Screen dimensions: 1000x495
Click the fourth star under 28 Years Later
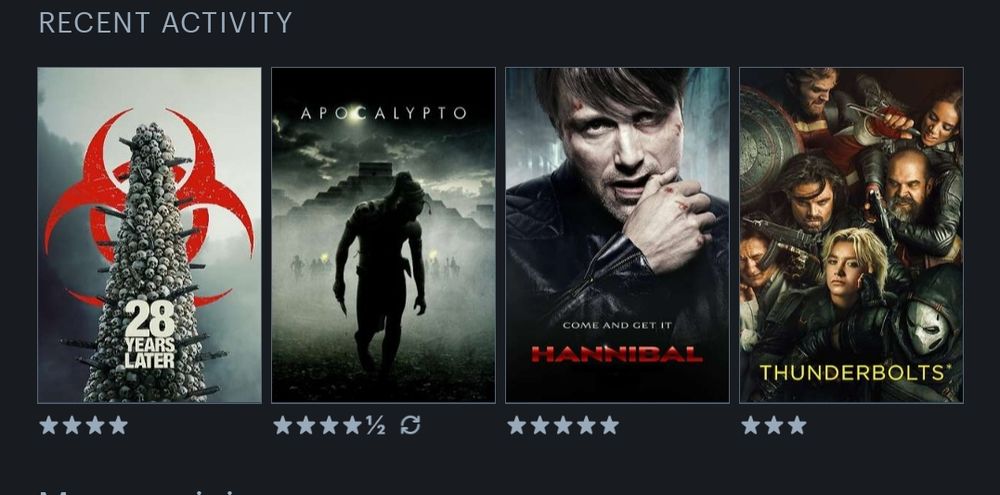tap(118, 425)
